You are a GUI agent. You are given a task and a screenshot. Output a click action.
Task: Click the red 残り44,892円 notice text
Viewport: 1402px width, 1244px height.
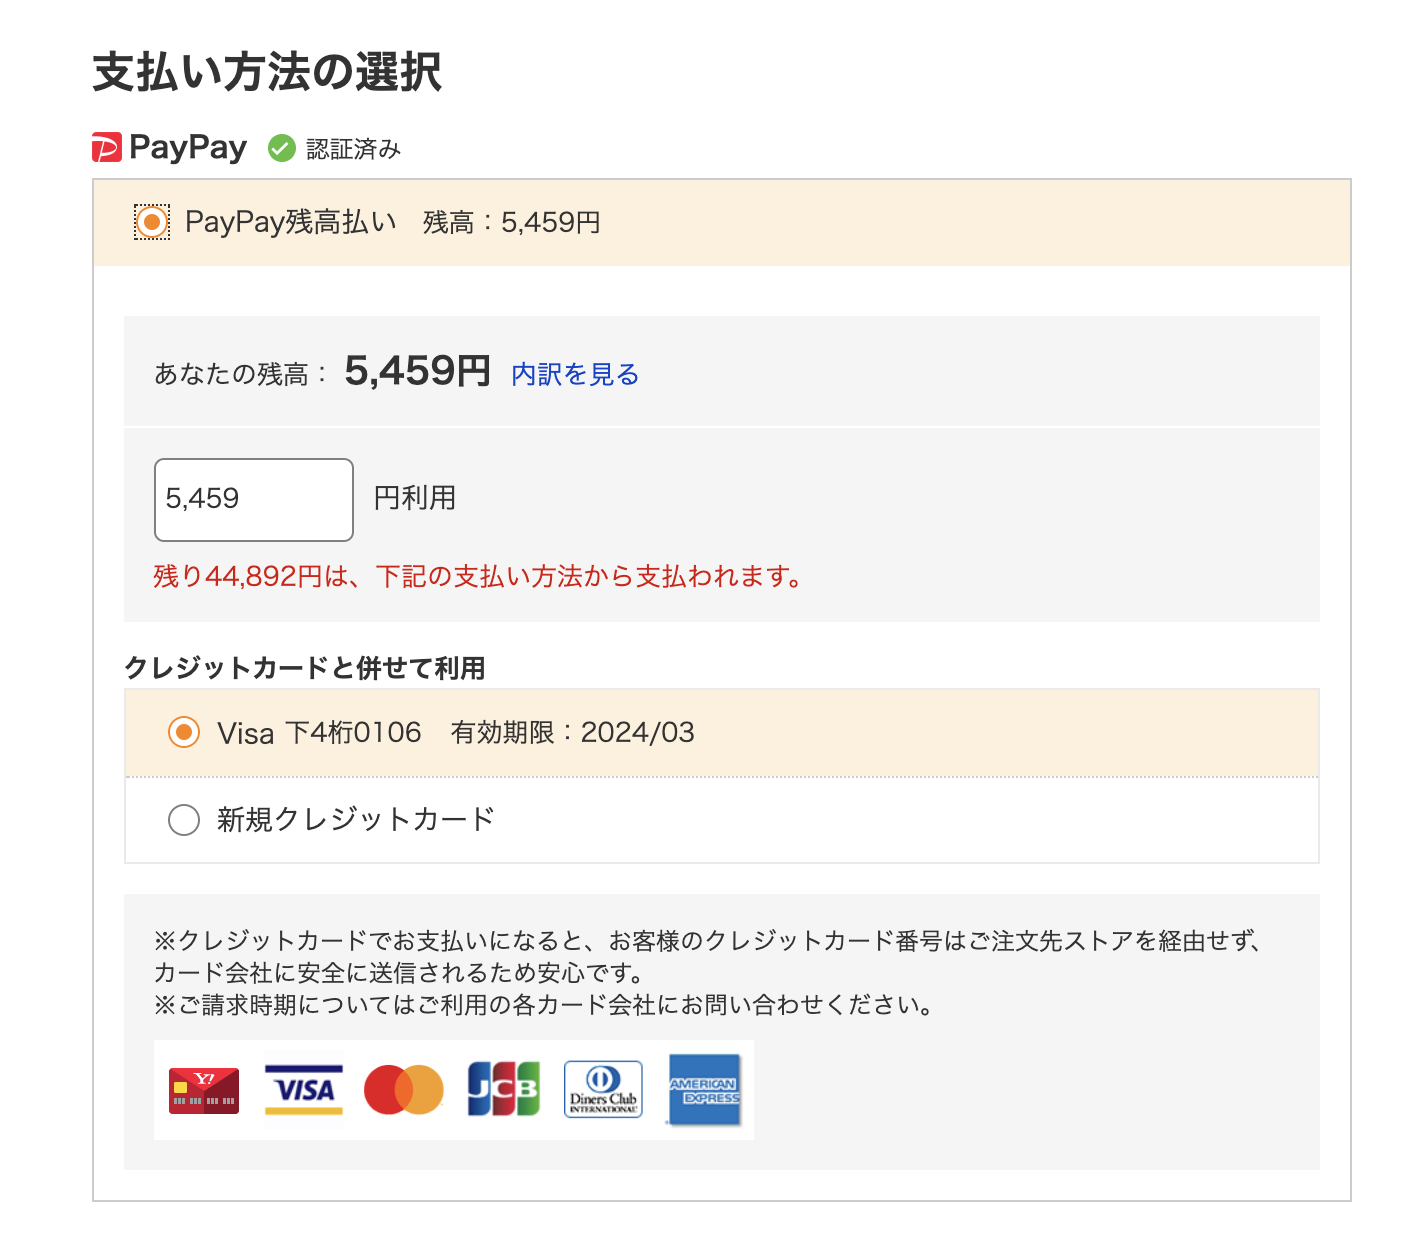tap(478, 577)
